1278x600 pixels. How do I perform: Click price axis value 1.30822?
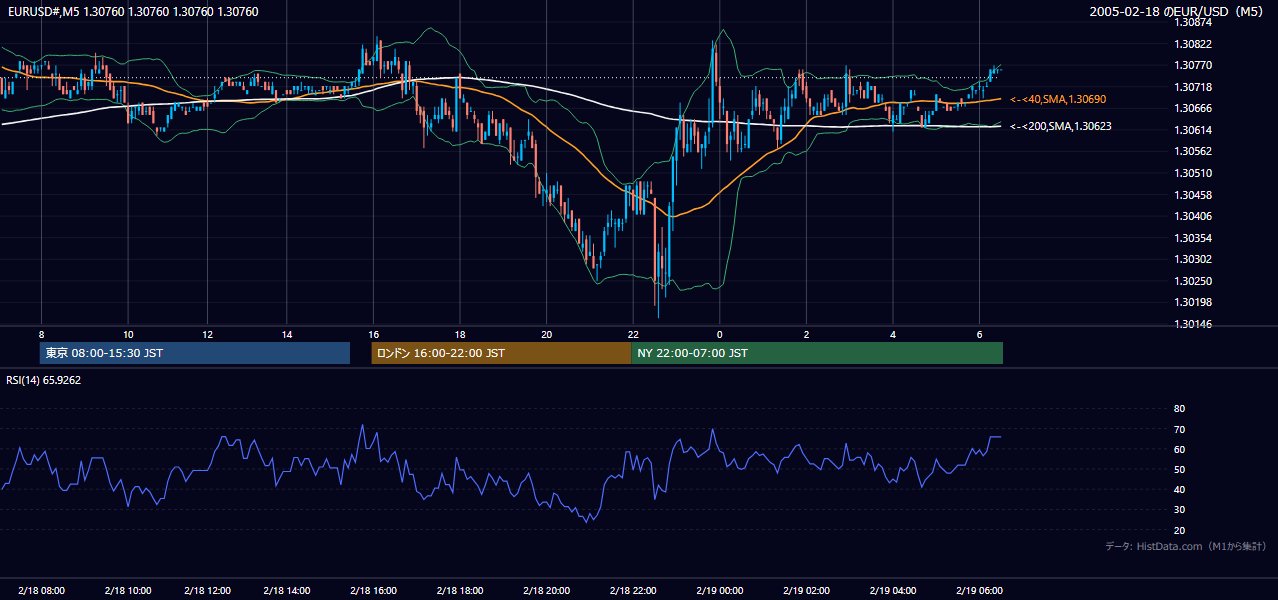click(x=1193, y=44)
